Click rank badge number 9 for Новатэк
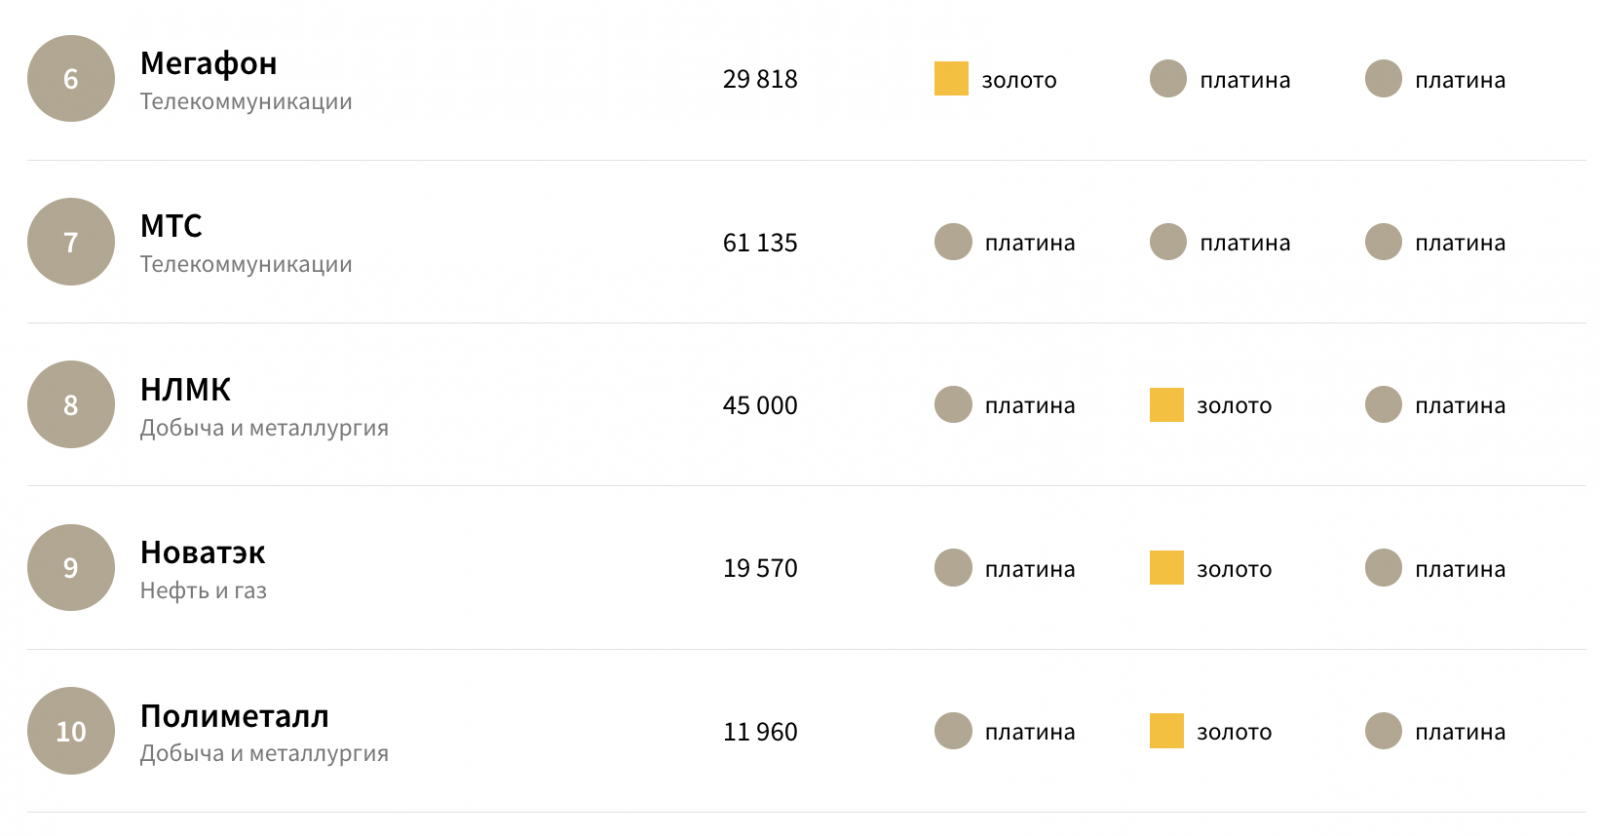 pos(71,568)
